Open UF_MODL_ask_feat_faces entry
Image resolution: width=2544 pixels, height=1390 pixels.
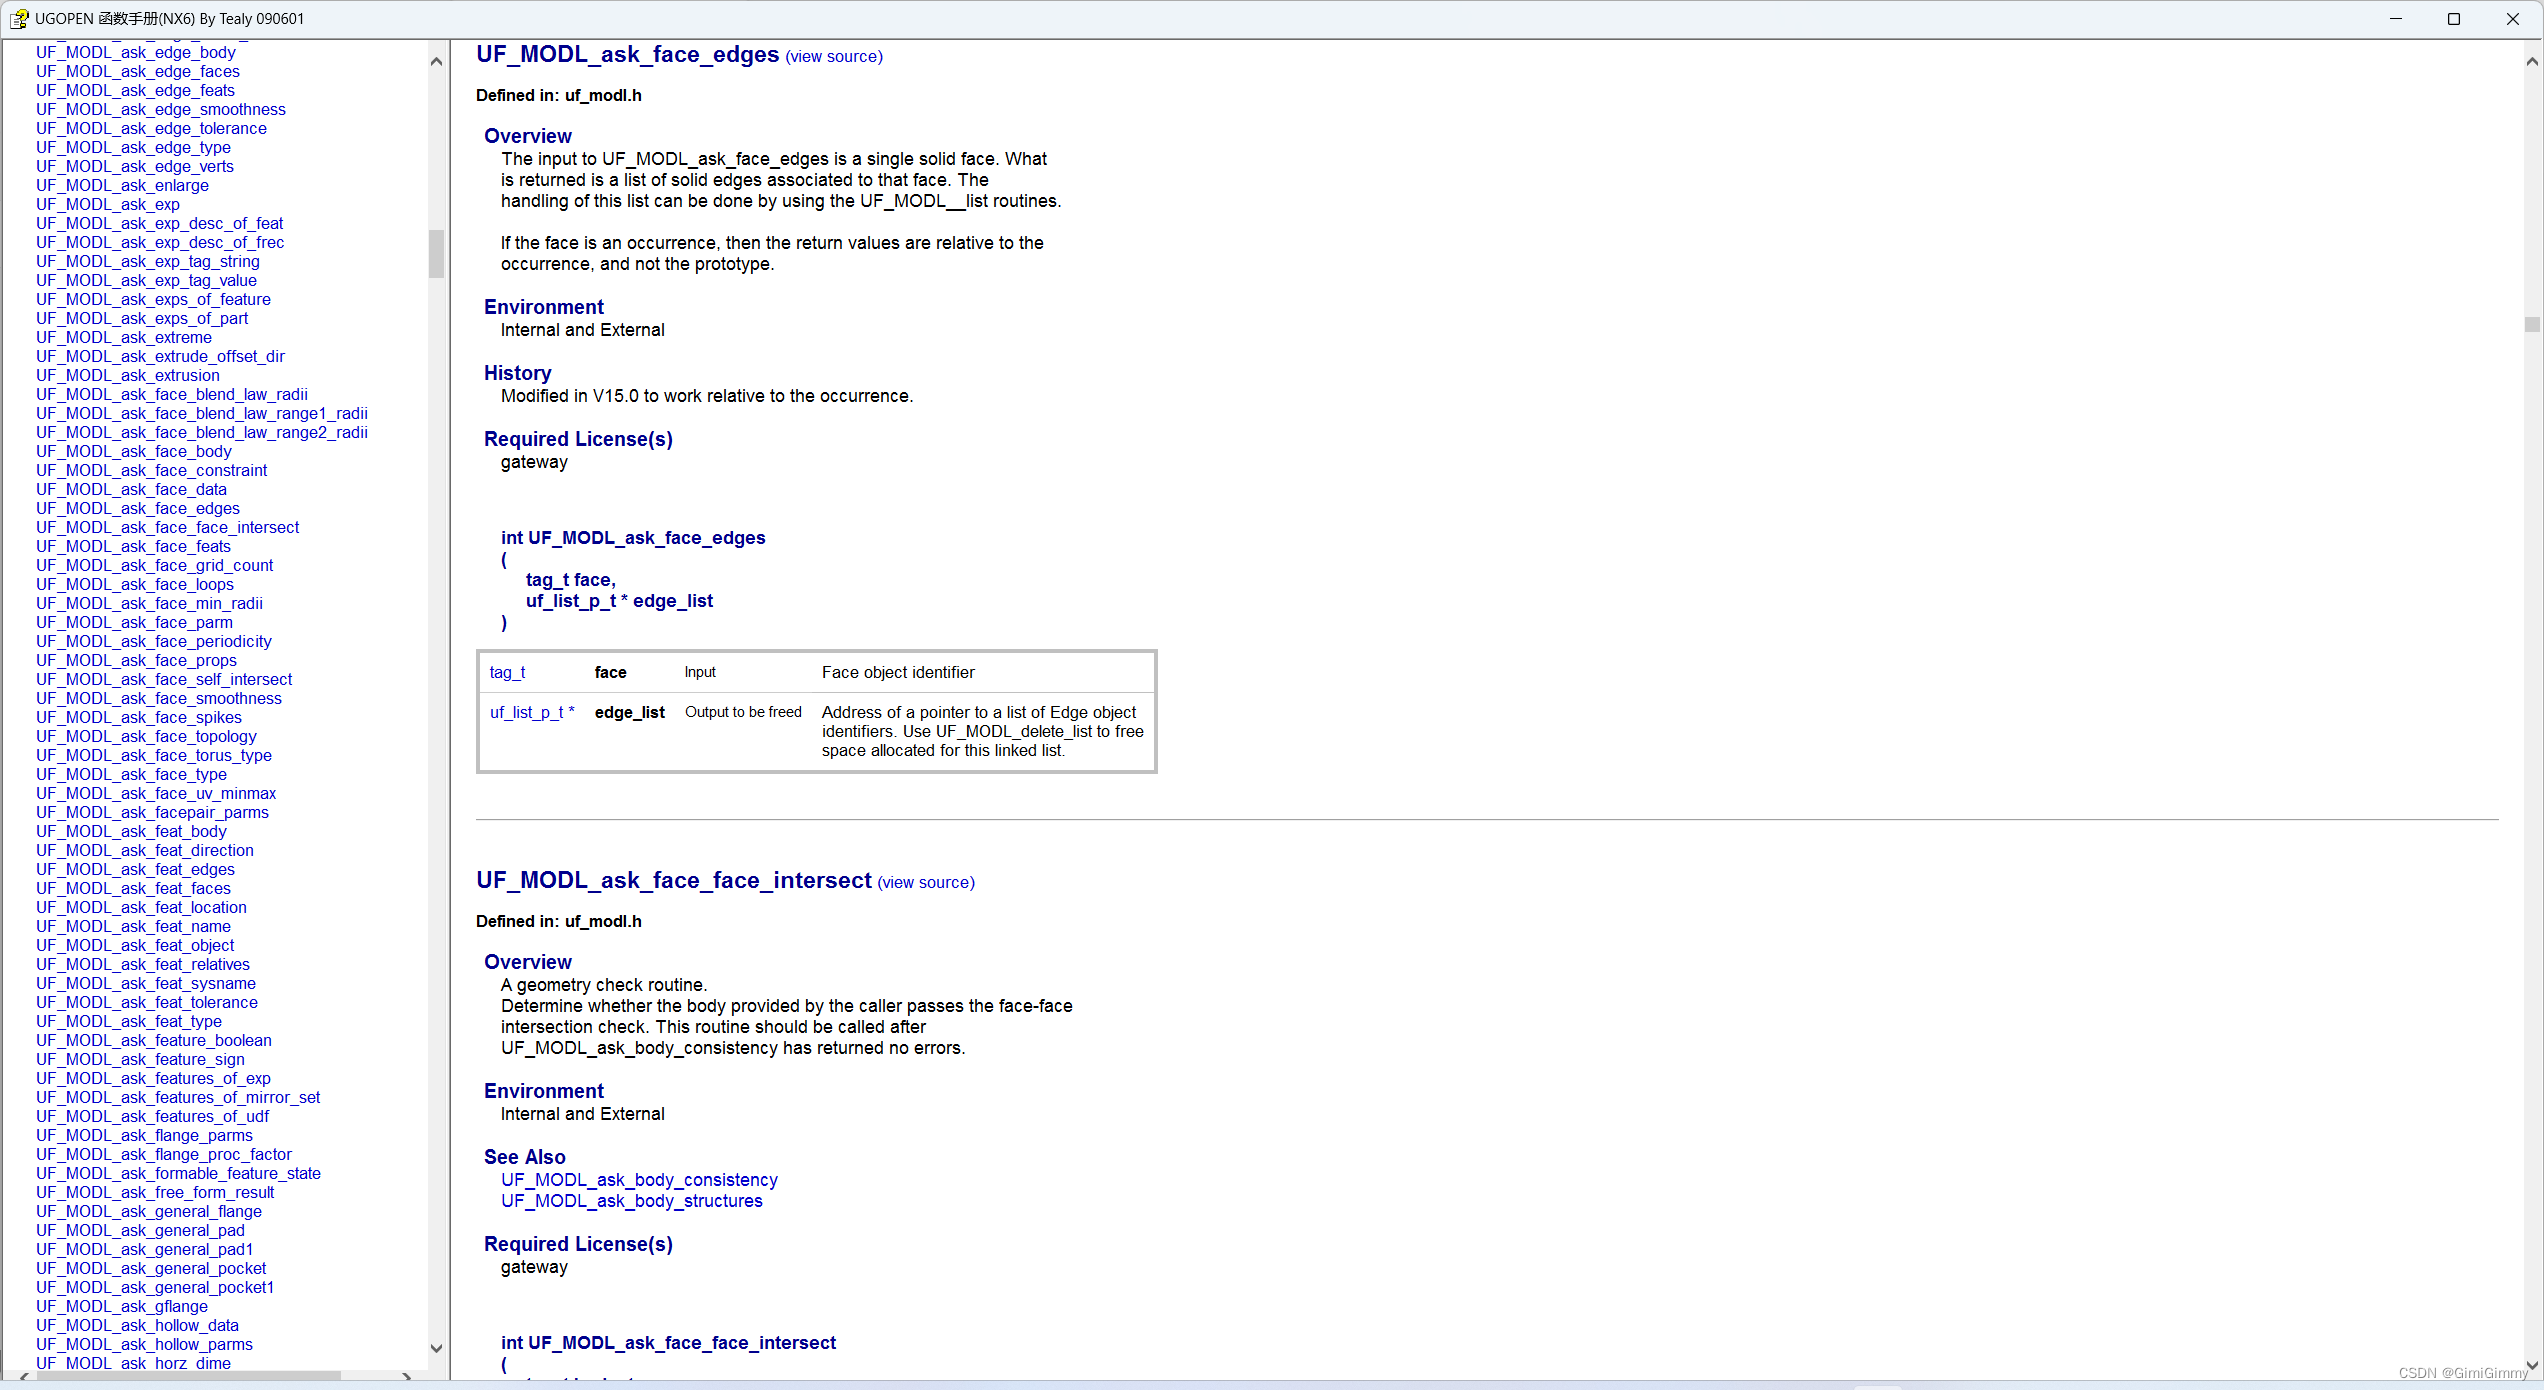coord(134,888)
